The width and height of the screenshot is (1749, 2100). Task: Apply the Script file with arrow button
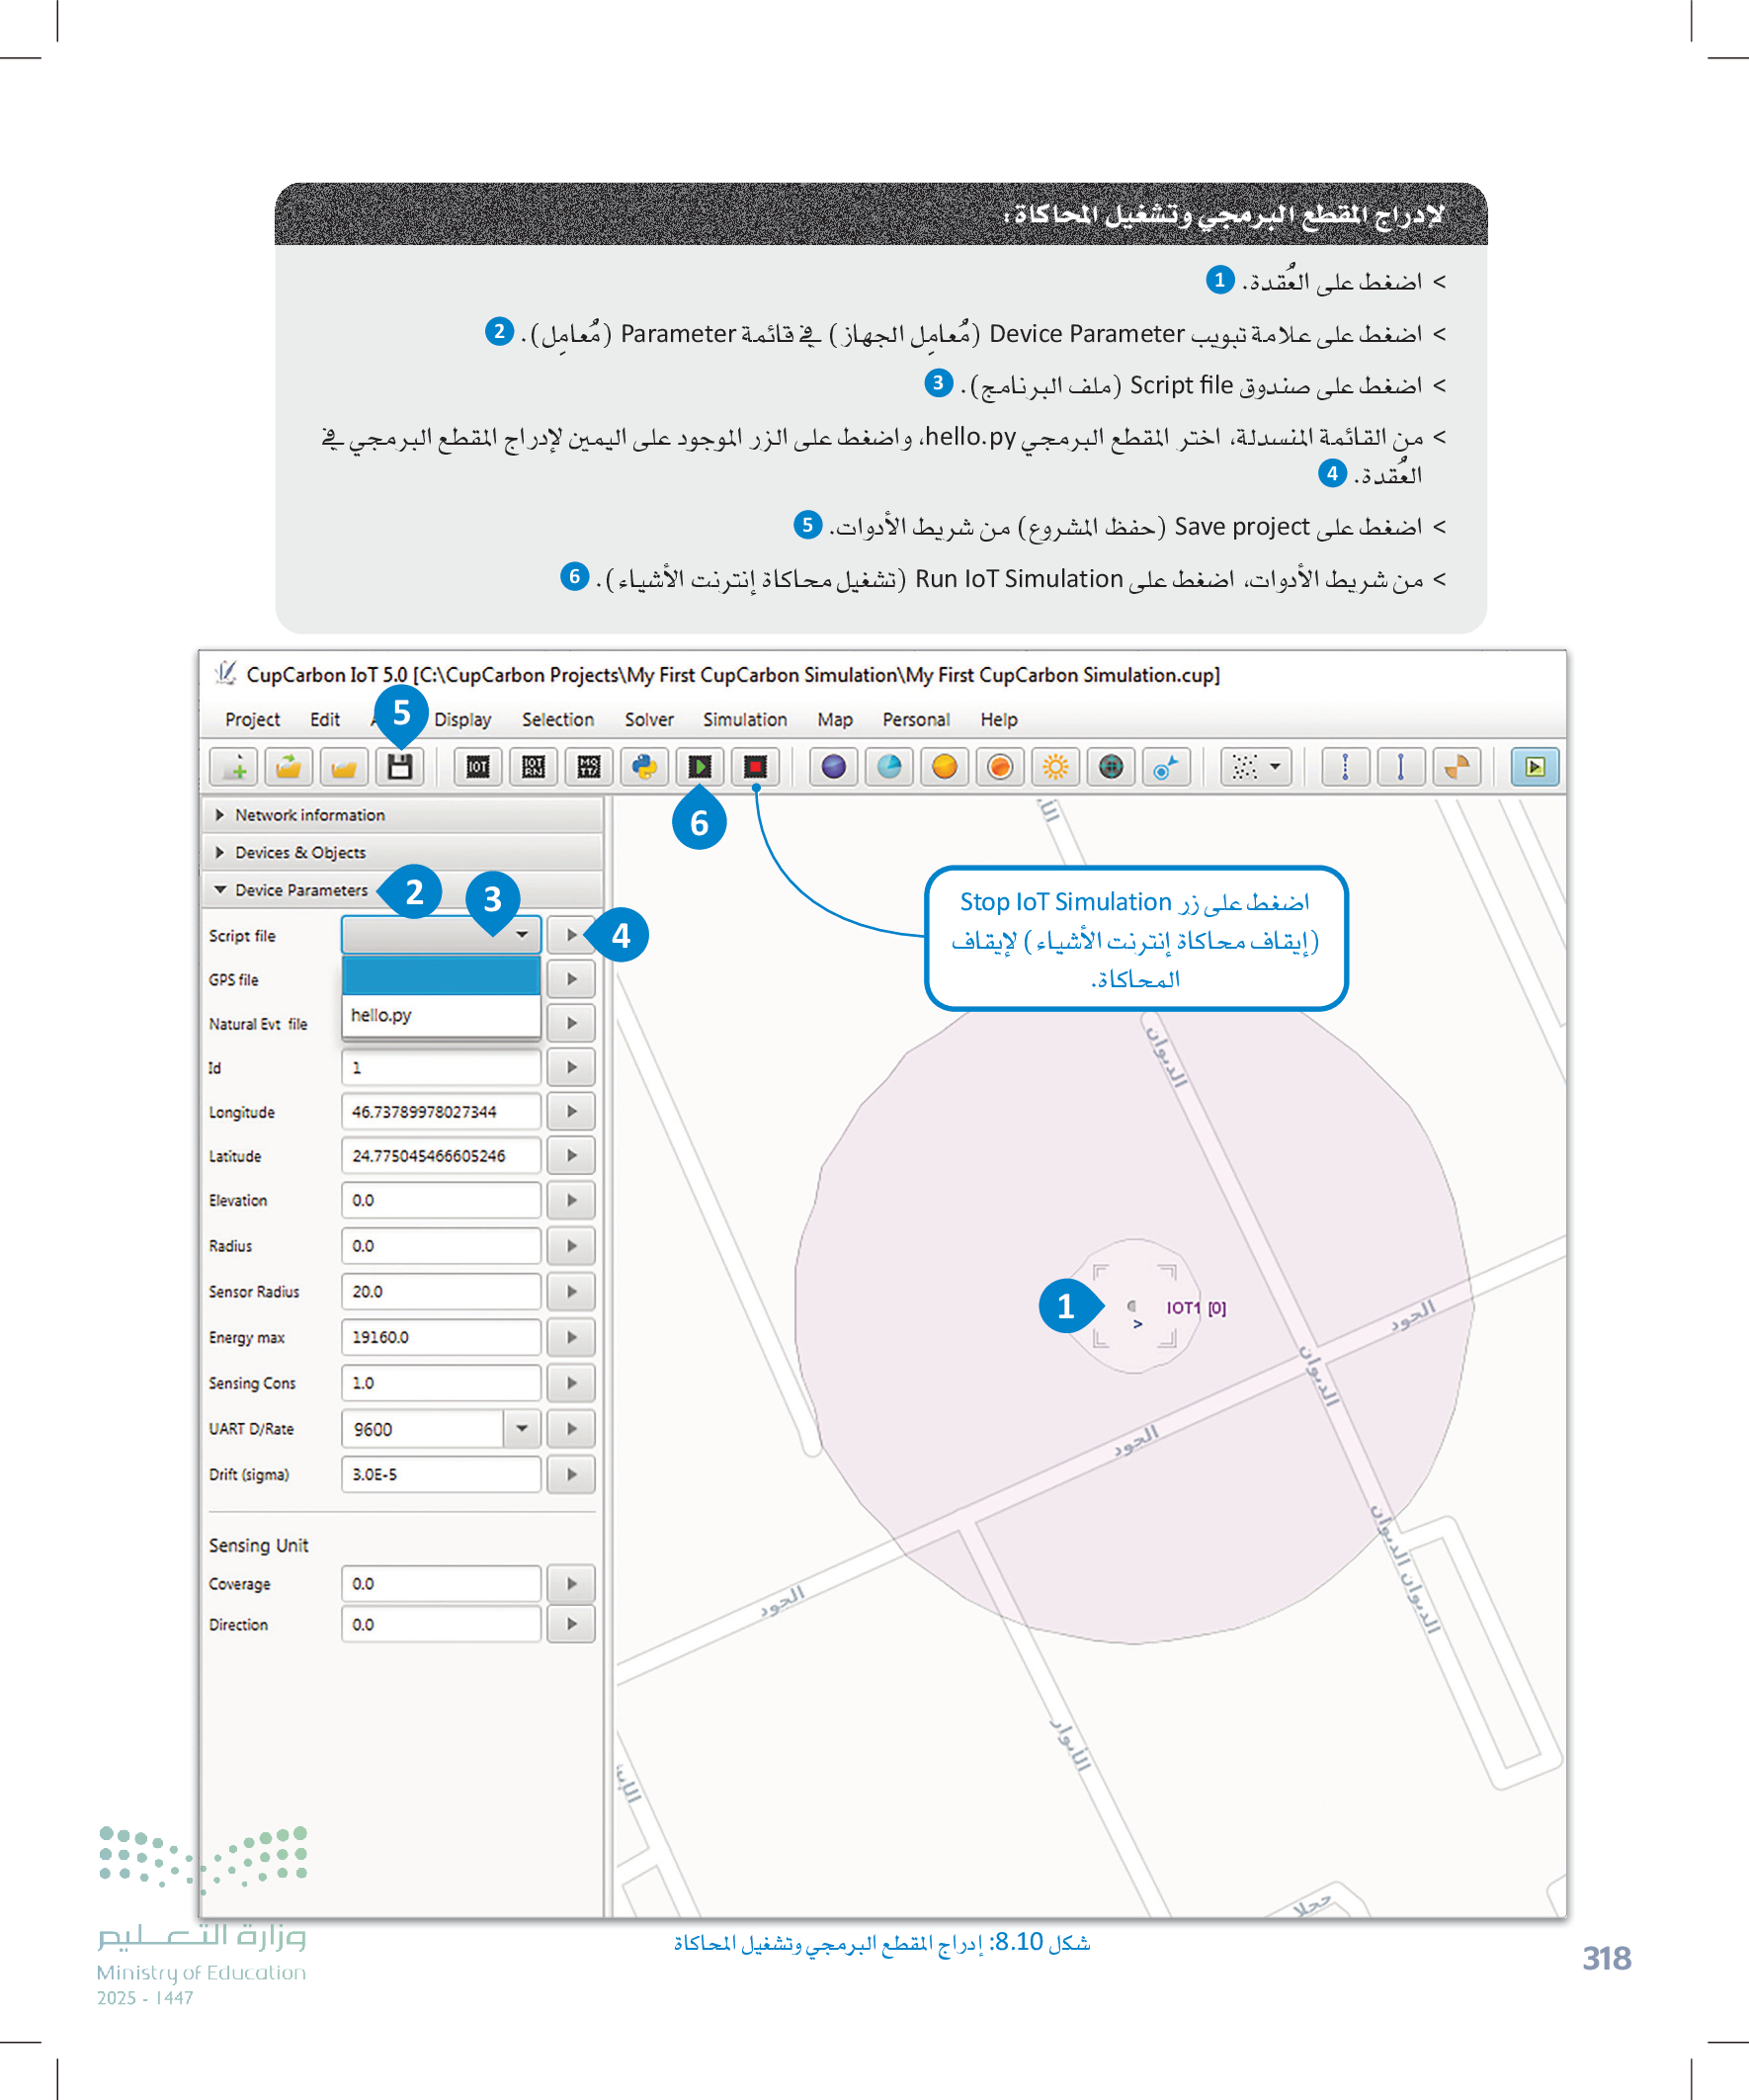(x=571, y=935)
